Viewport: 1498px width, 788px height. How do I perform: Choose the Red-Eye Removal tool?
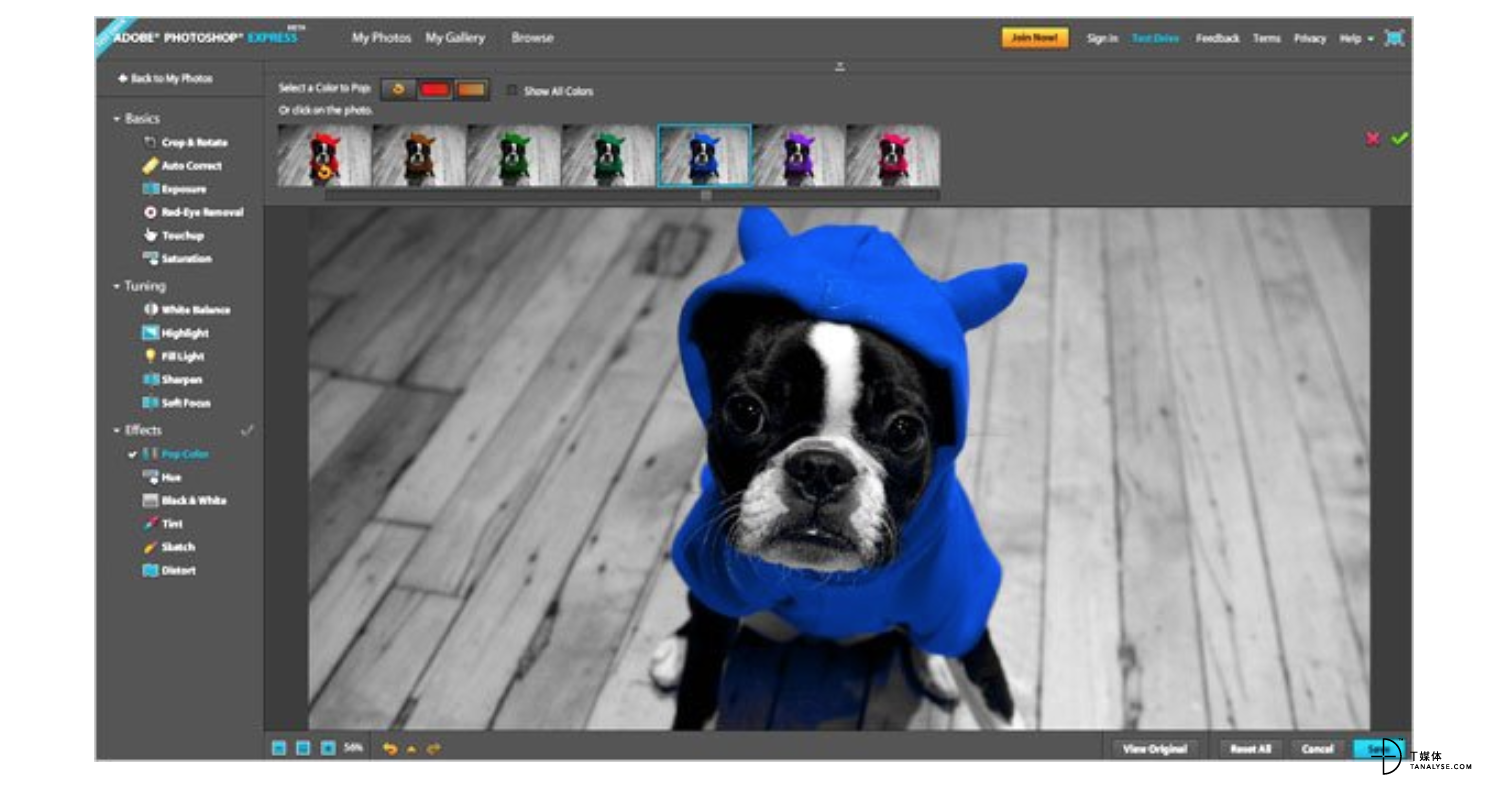pos(194,212)
